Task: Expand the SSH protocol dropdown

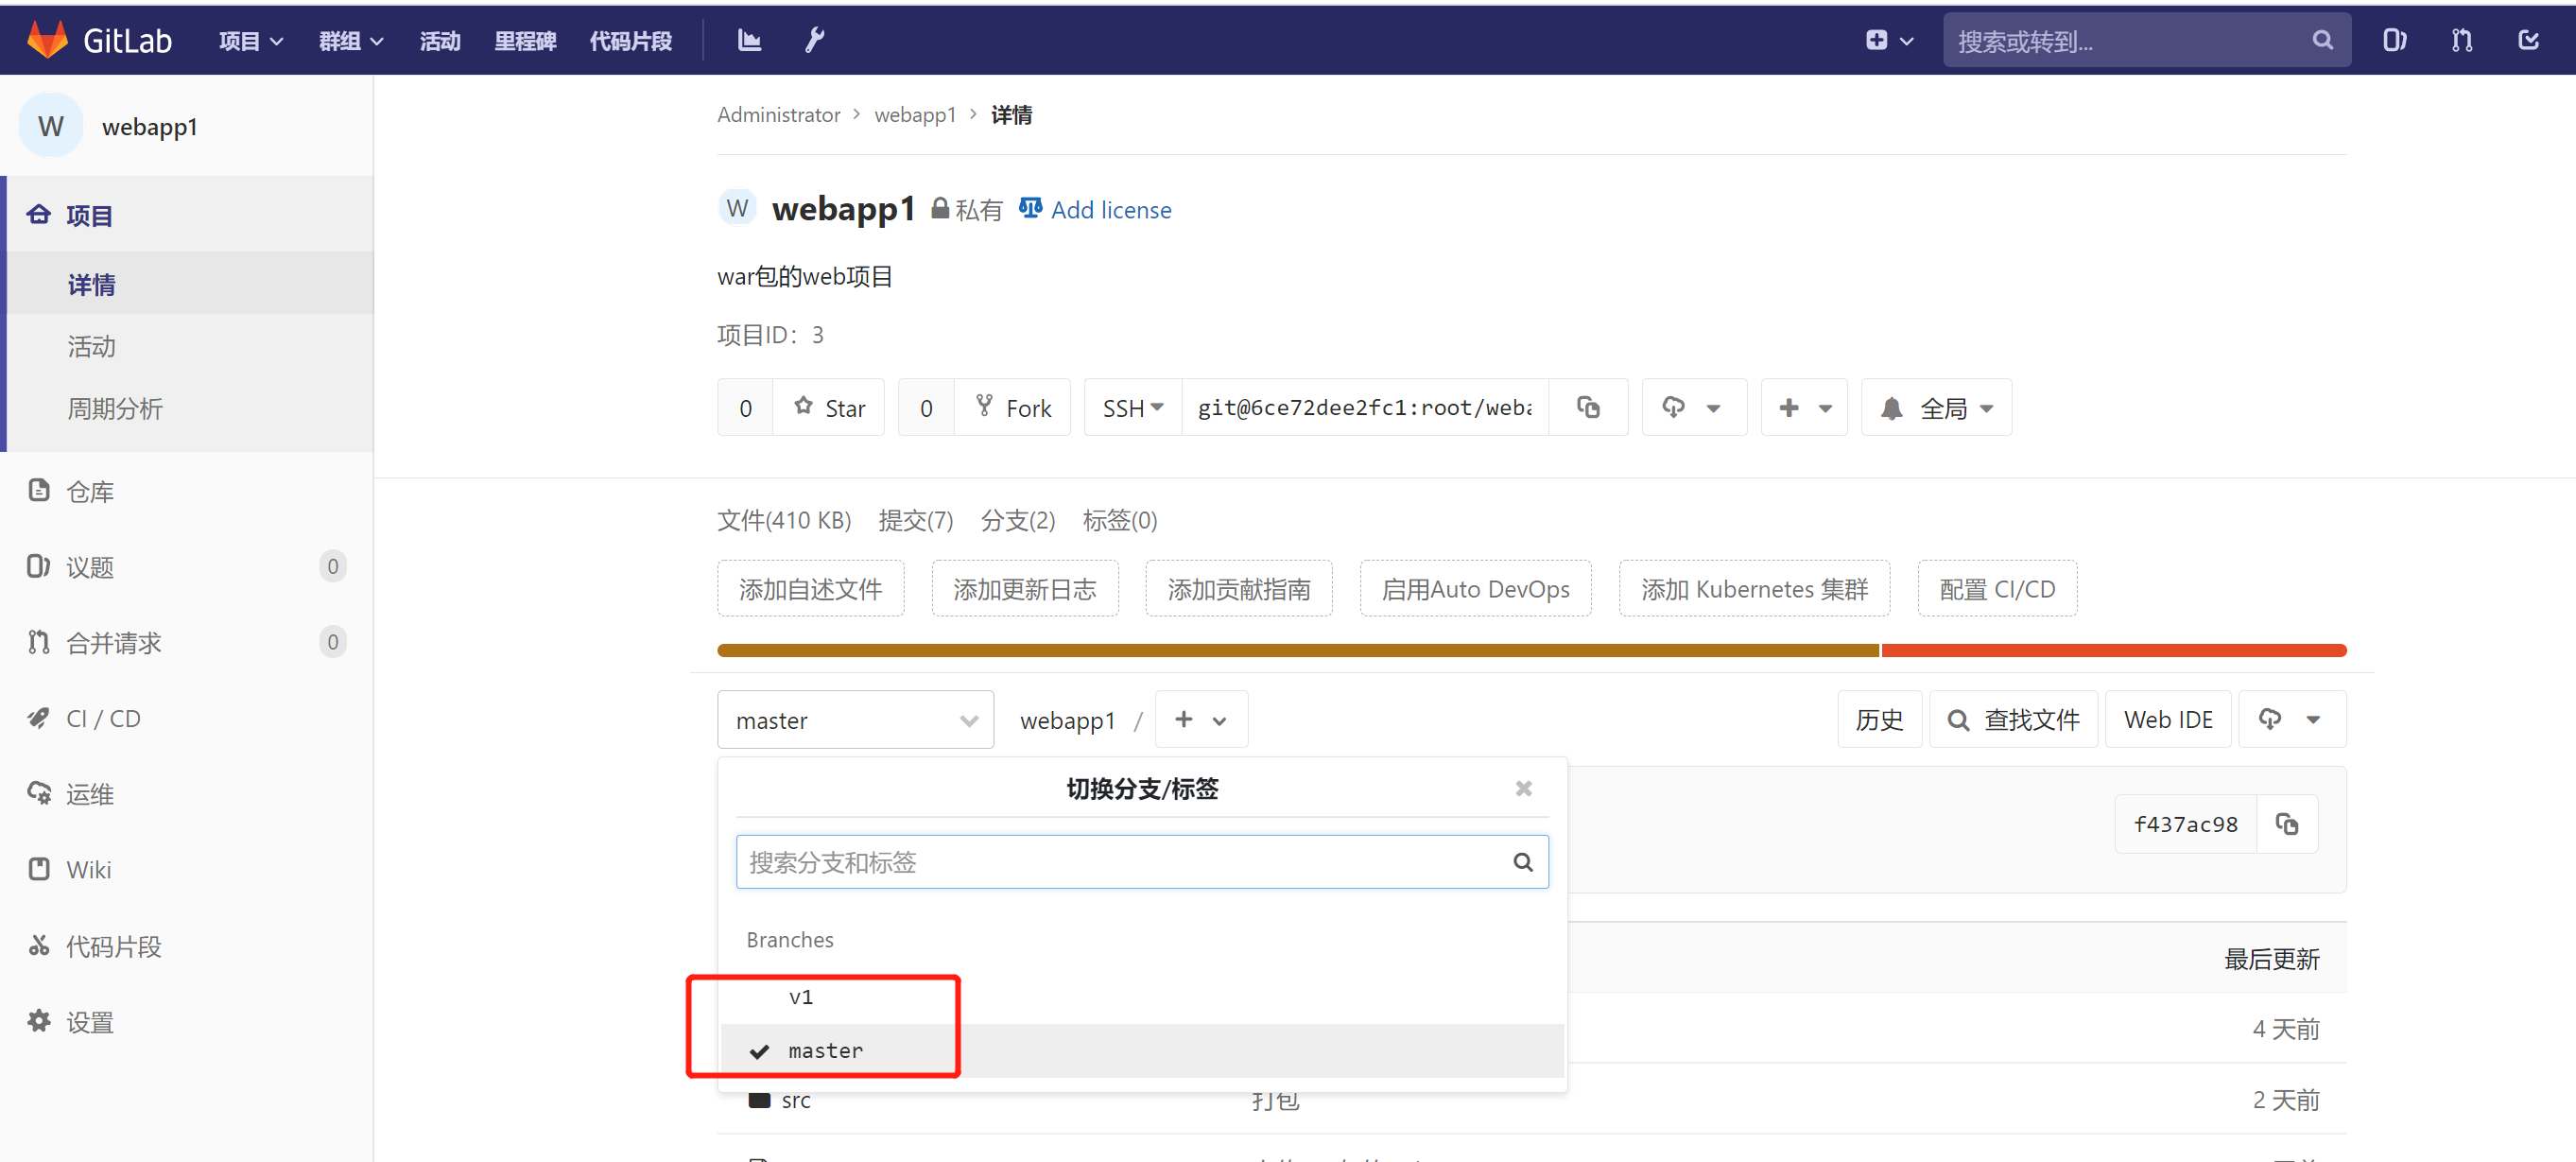Action: click(1132, 408)
